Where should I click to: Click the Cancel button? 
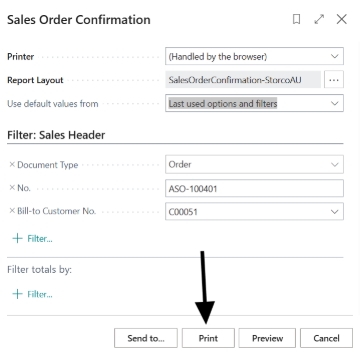(326, 338)
